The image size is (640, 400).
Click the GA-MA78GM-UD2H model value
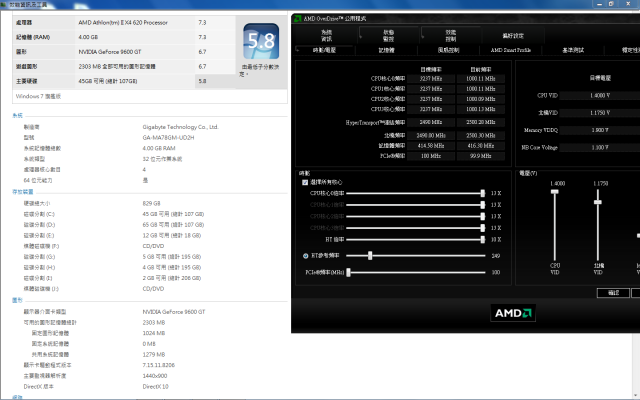[x=168, y=138]
